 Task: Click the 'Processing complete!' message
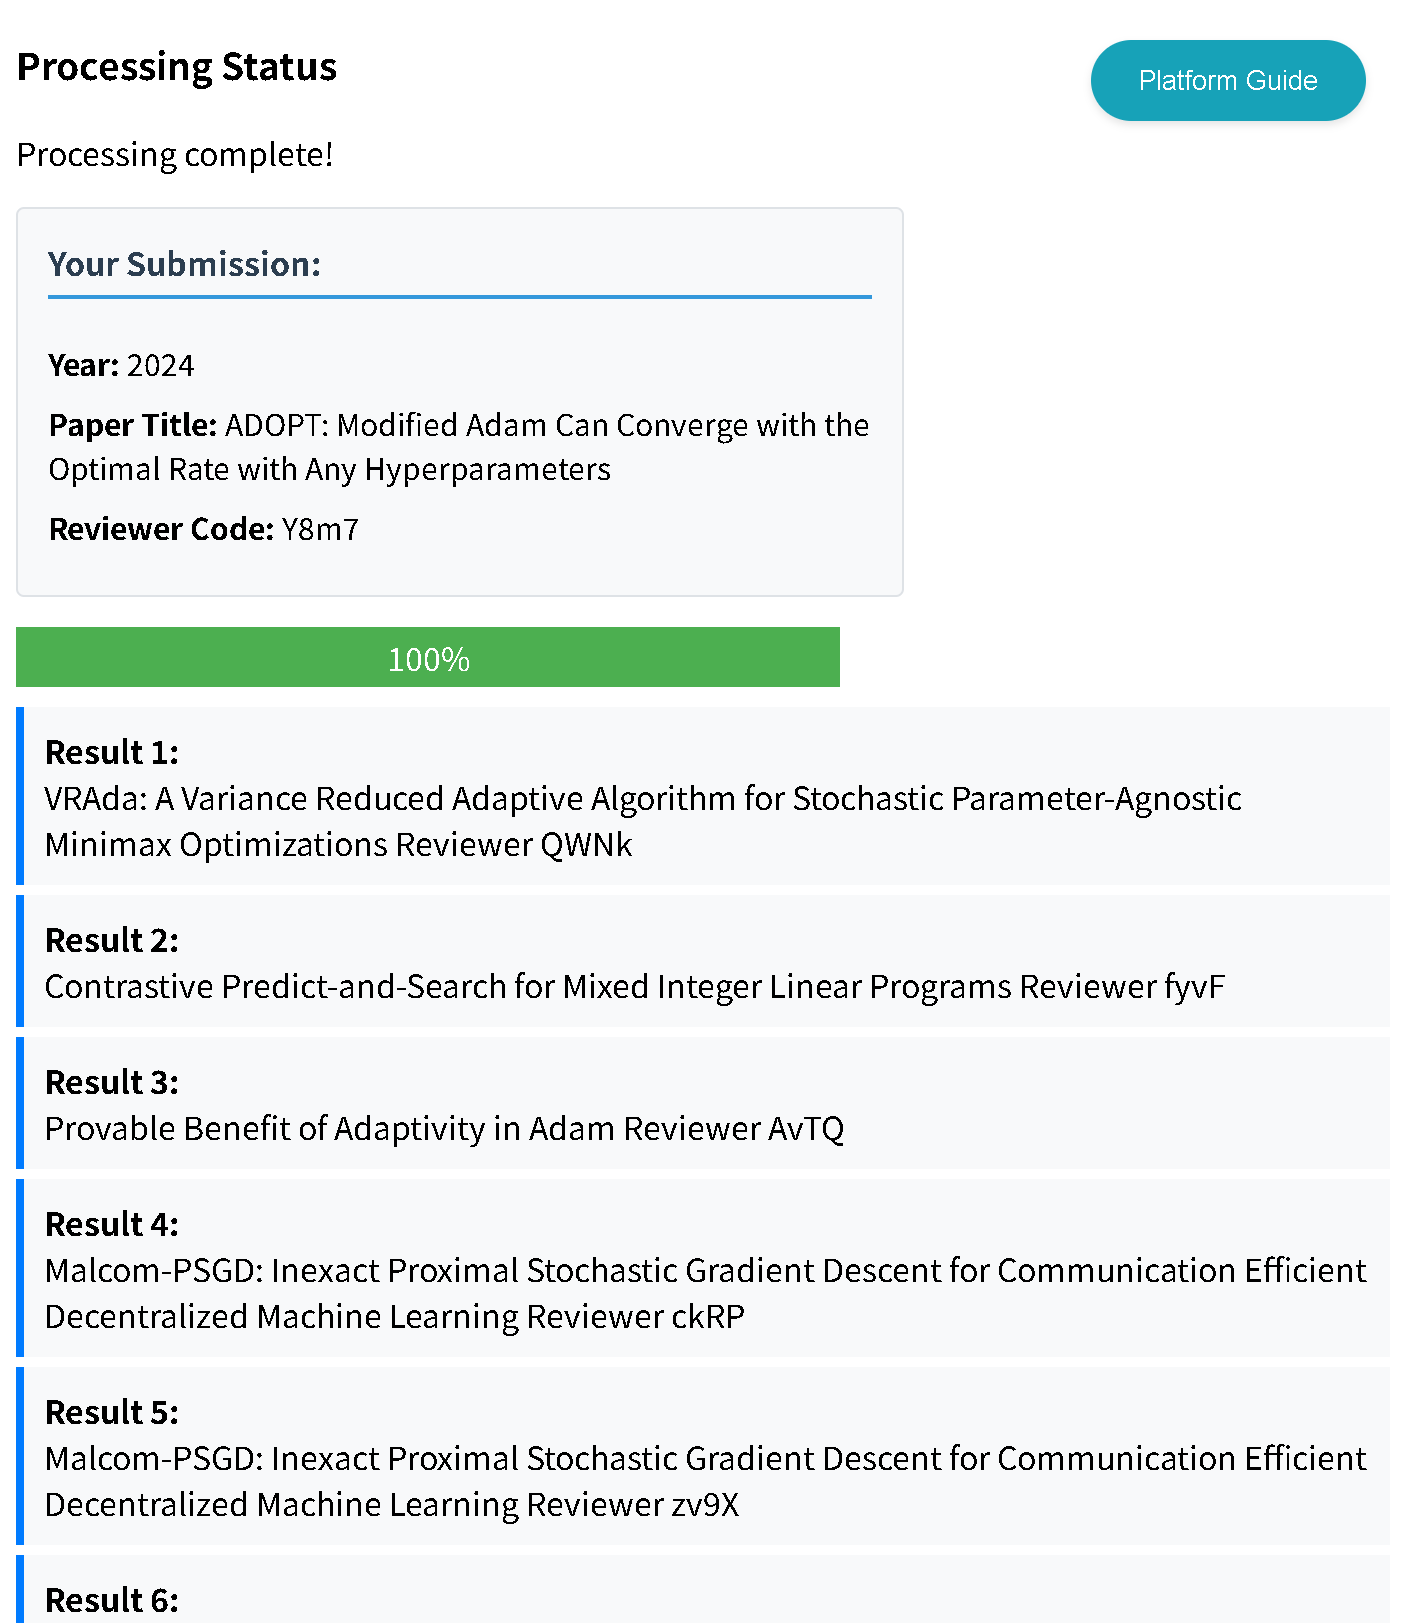tap(175, 155)
